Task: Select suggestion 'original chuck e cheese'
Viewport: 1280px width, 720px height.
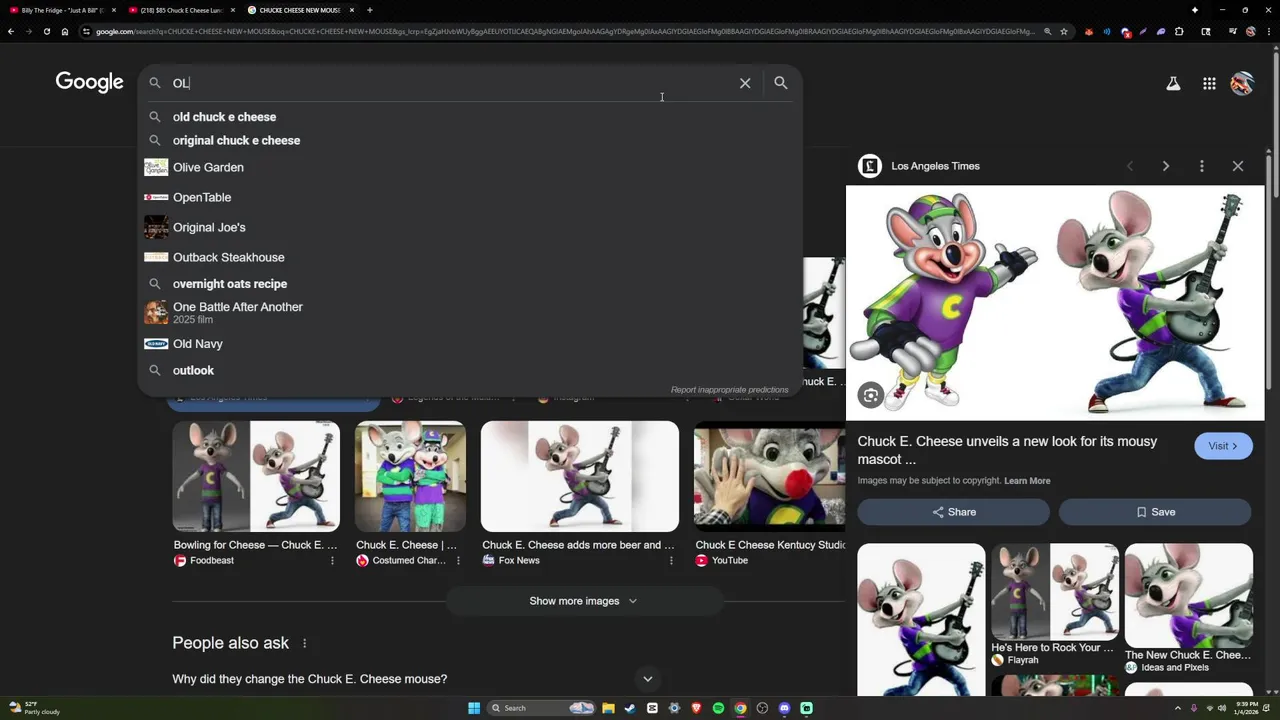Action: tap(470, 141)
